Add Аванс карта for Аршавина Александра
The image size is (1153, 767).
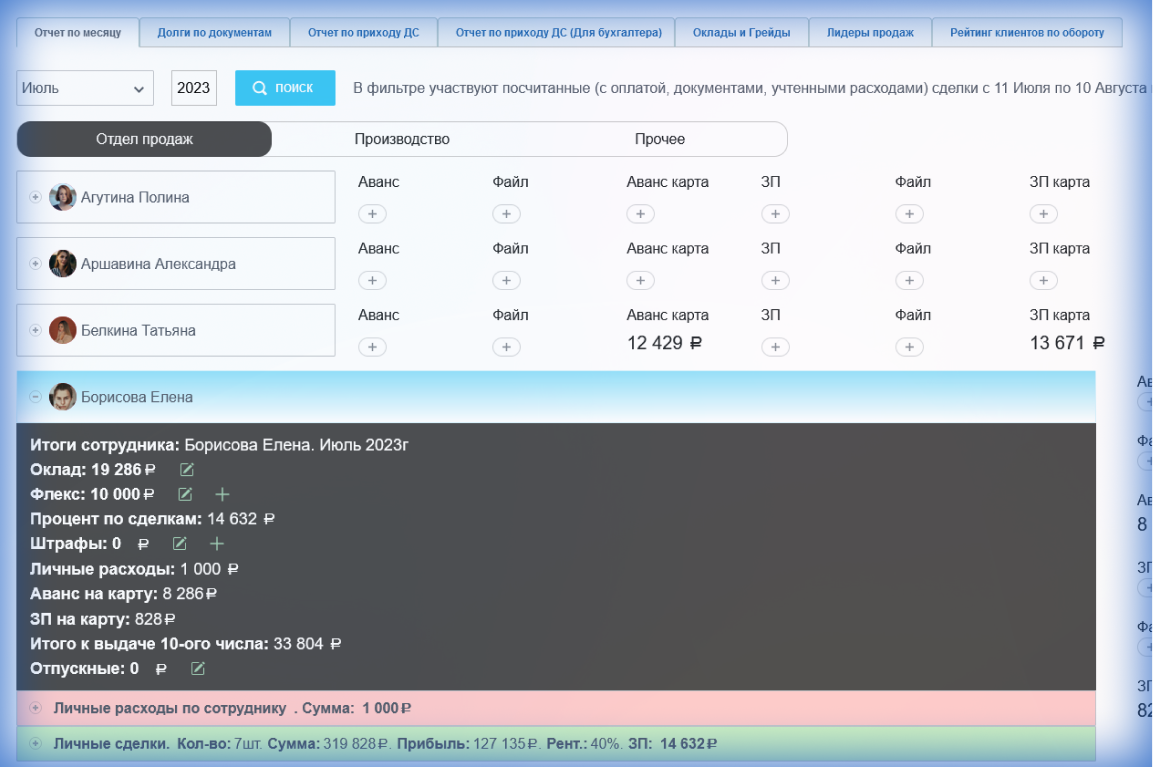[640, 280]
